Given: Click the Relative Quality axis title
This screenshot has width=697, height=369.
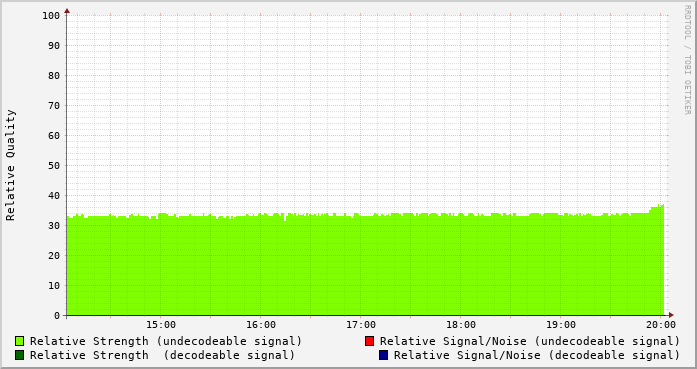Looking at the screenshot, I should (11, 165).
